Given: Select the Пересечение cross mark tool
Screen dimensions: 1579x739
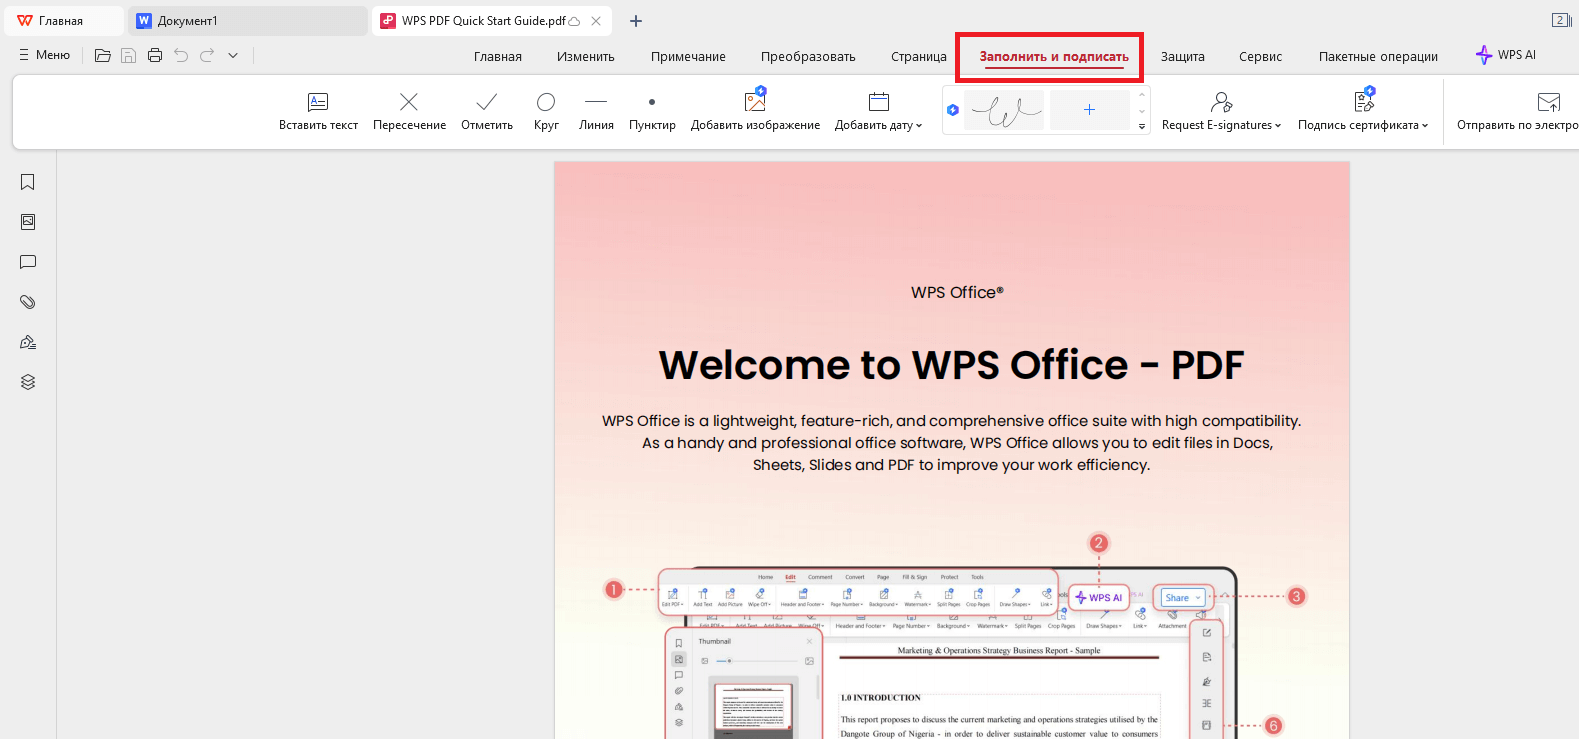Looking at the screenshot, I should coord(409,111).
